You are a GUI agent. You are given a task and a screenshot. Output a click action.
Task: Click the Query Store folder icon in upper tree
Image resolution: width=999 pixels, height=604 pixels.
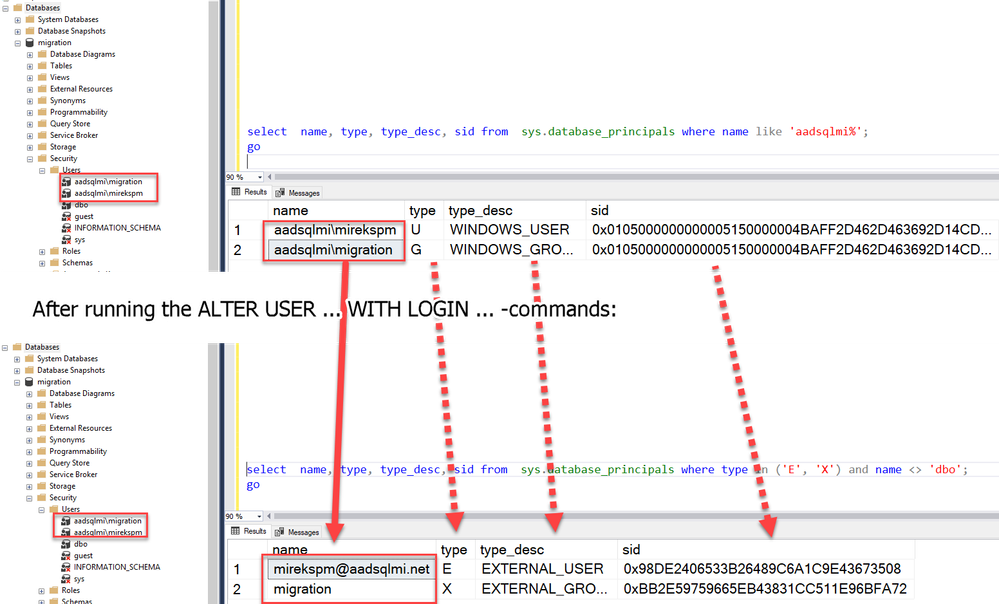tap(42, 124)
